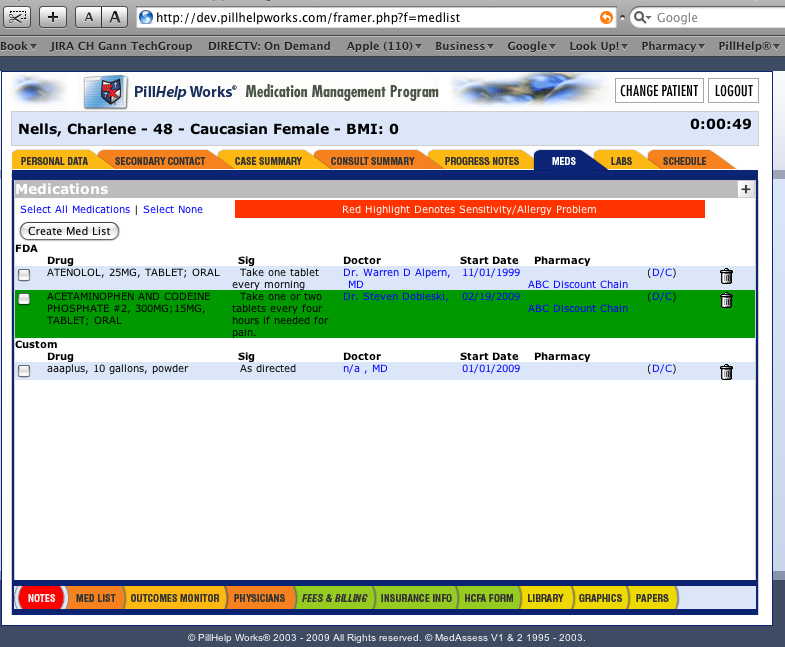Delete the Atenolol medication via trash icon
The height and width of the screenshot is (647, 785).
point(726,276)
